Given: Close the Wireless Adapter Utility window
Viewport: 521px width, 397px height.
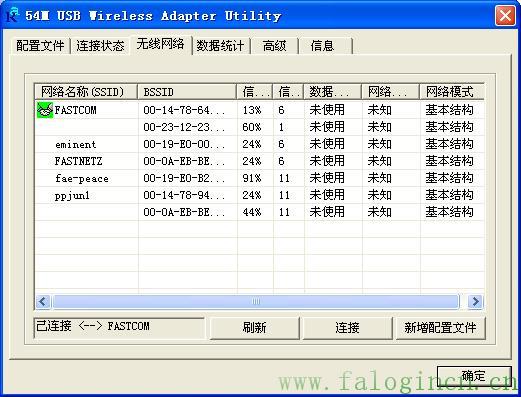Looking at the screenshot, I should (x=505, y=15).
